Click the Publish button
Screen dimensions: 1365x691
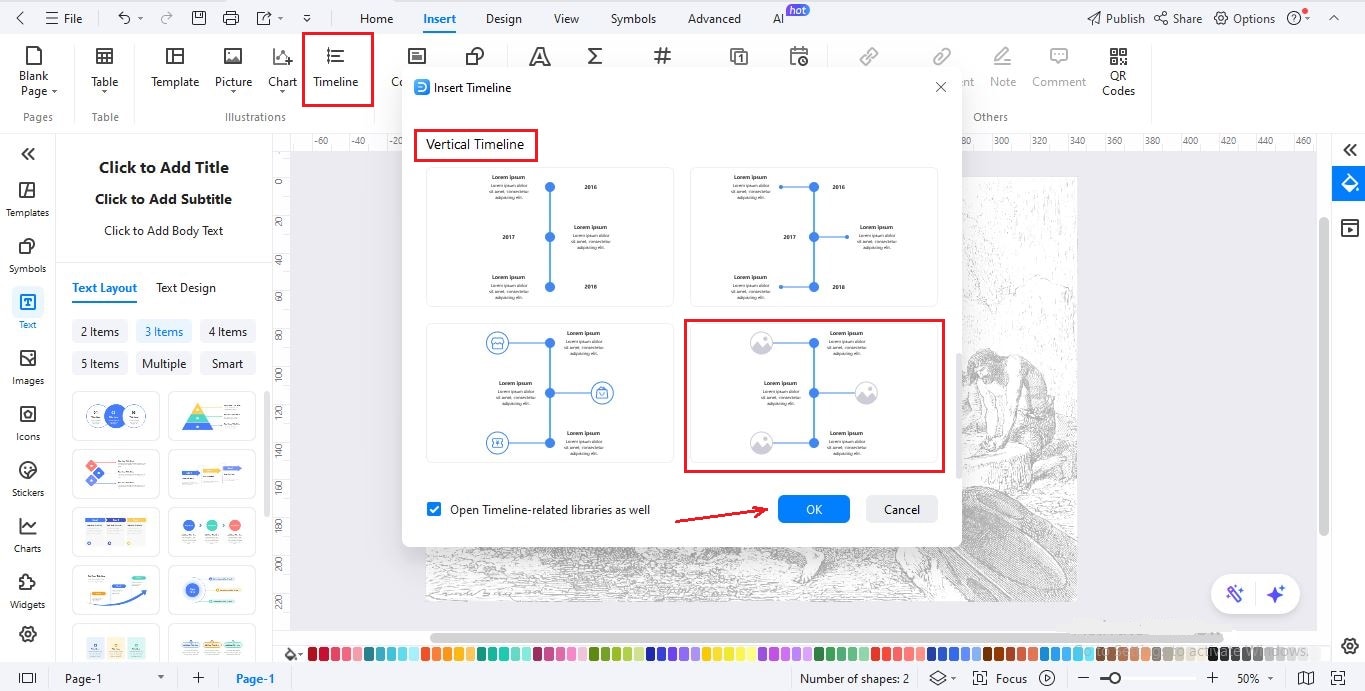(x=1116, y=18)
